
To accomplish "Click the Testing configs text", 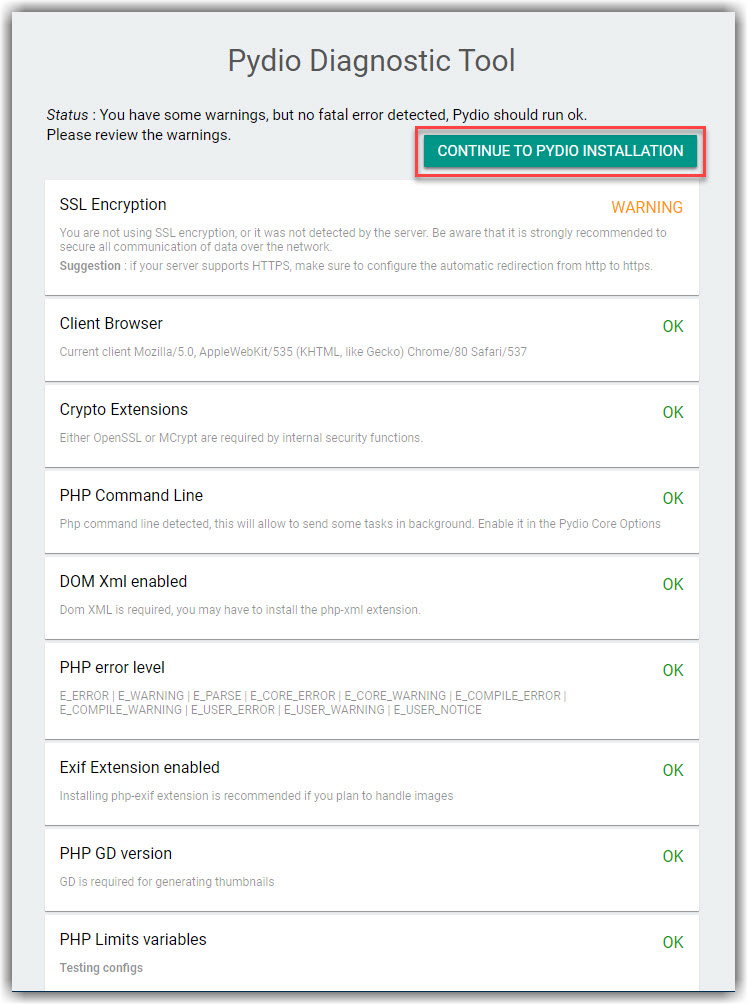I will pos(101,968).
